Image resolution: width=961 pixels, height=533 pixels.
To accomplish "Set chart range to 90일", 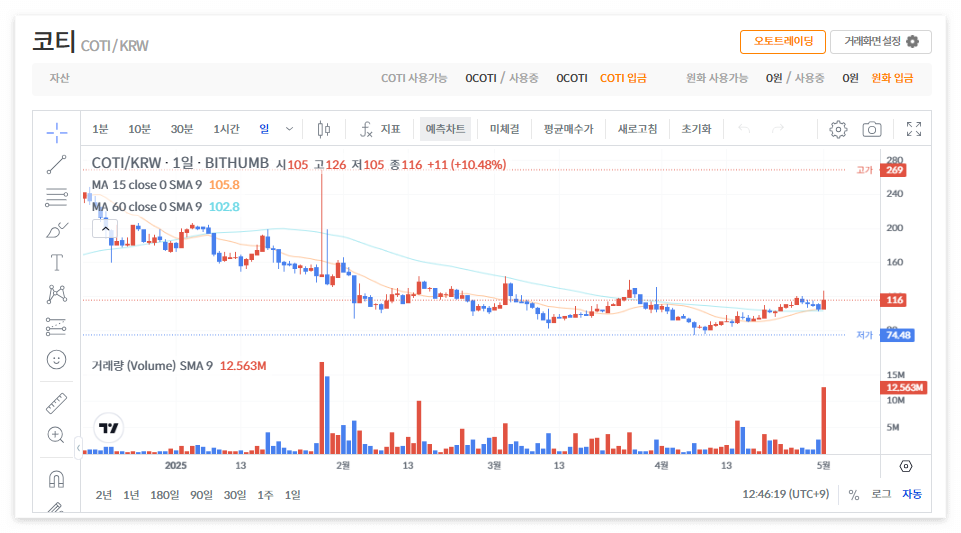I will (x=201, y=494).
